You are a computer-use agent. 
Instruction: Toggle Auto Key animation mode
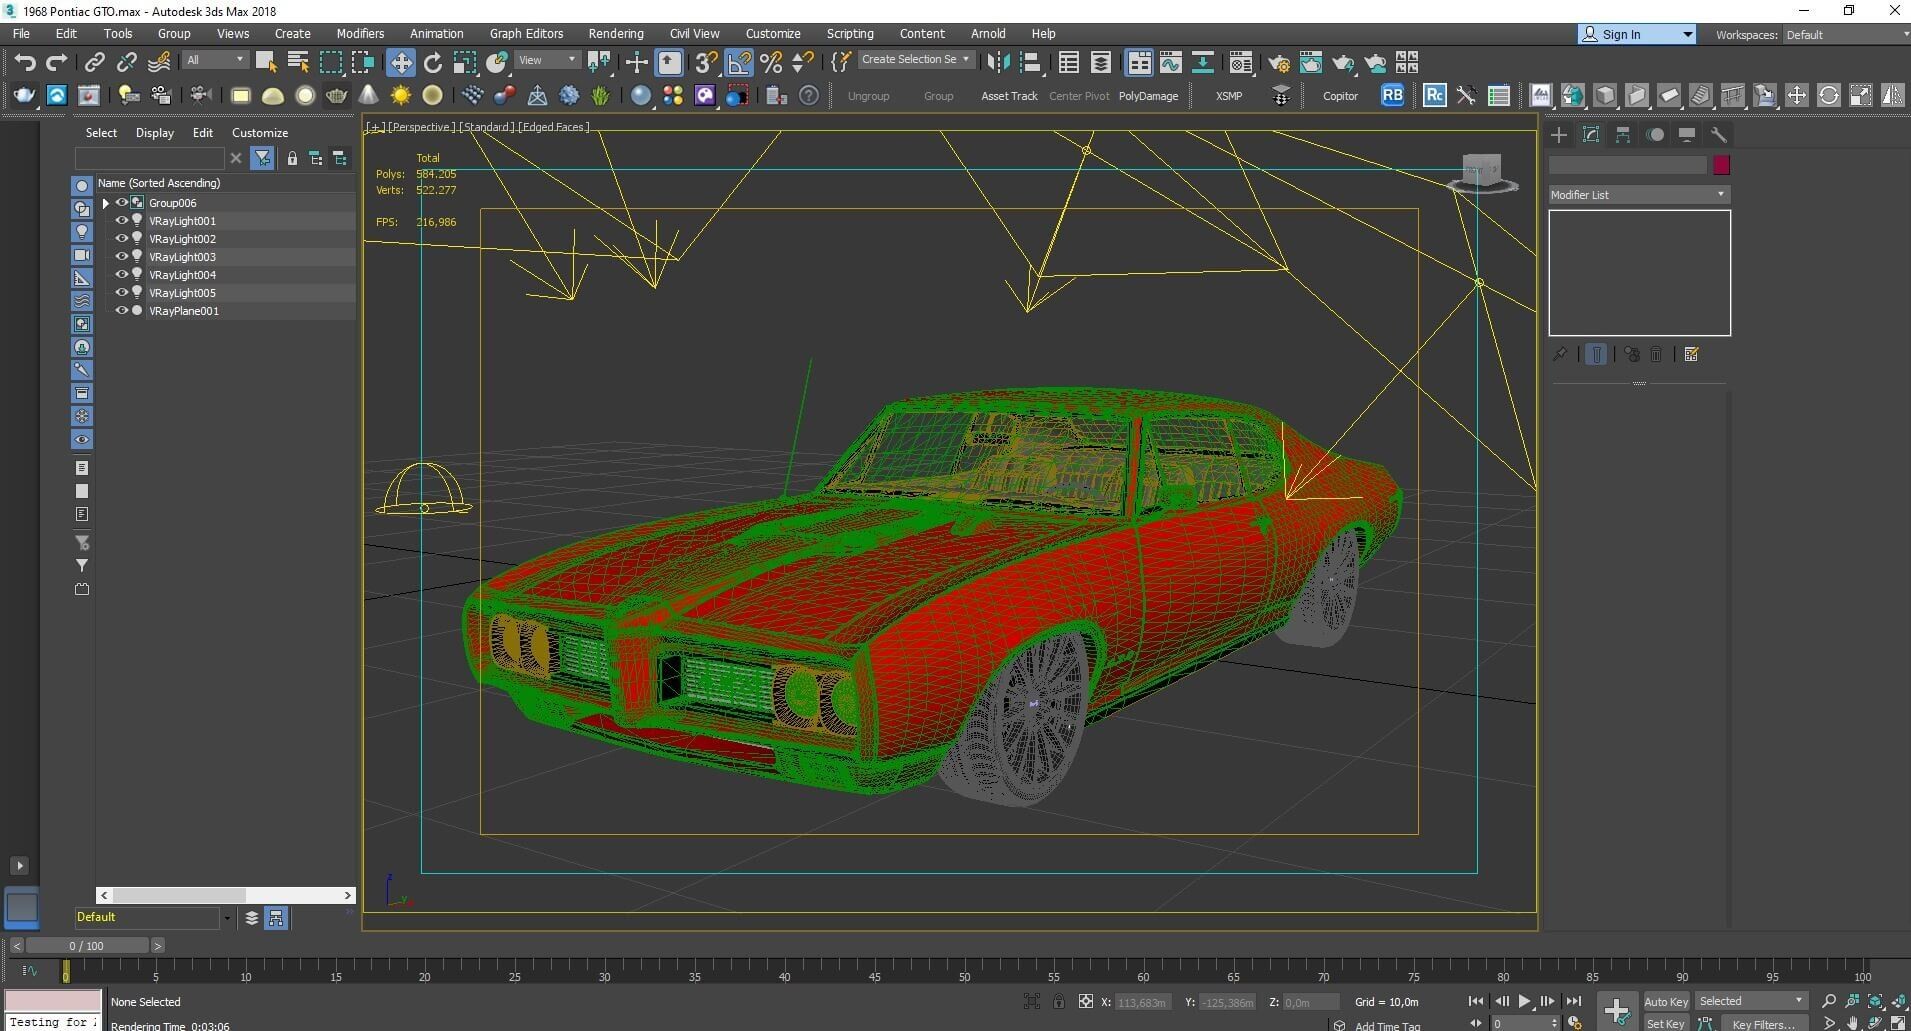coord(1667,1001)
